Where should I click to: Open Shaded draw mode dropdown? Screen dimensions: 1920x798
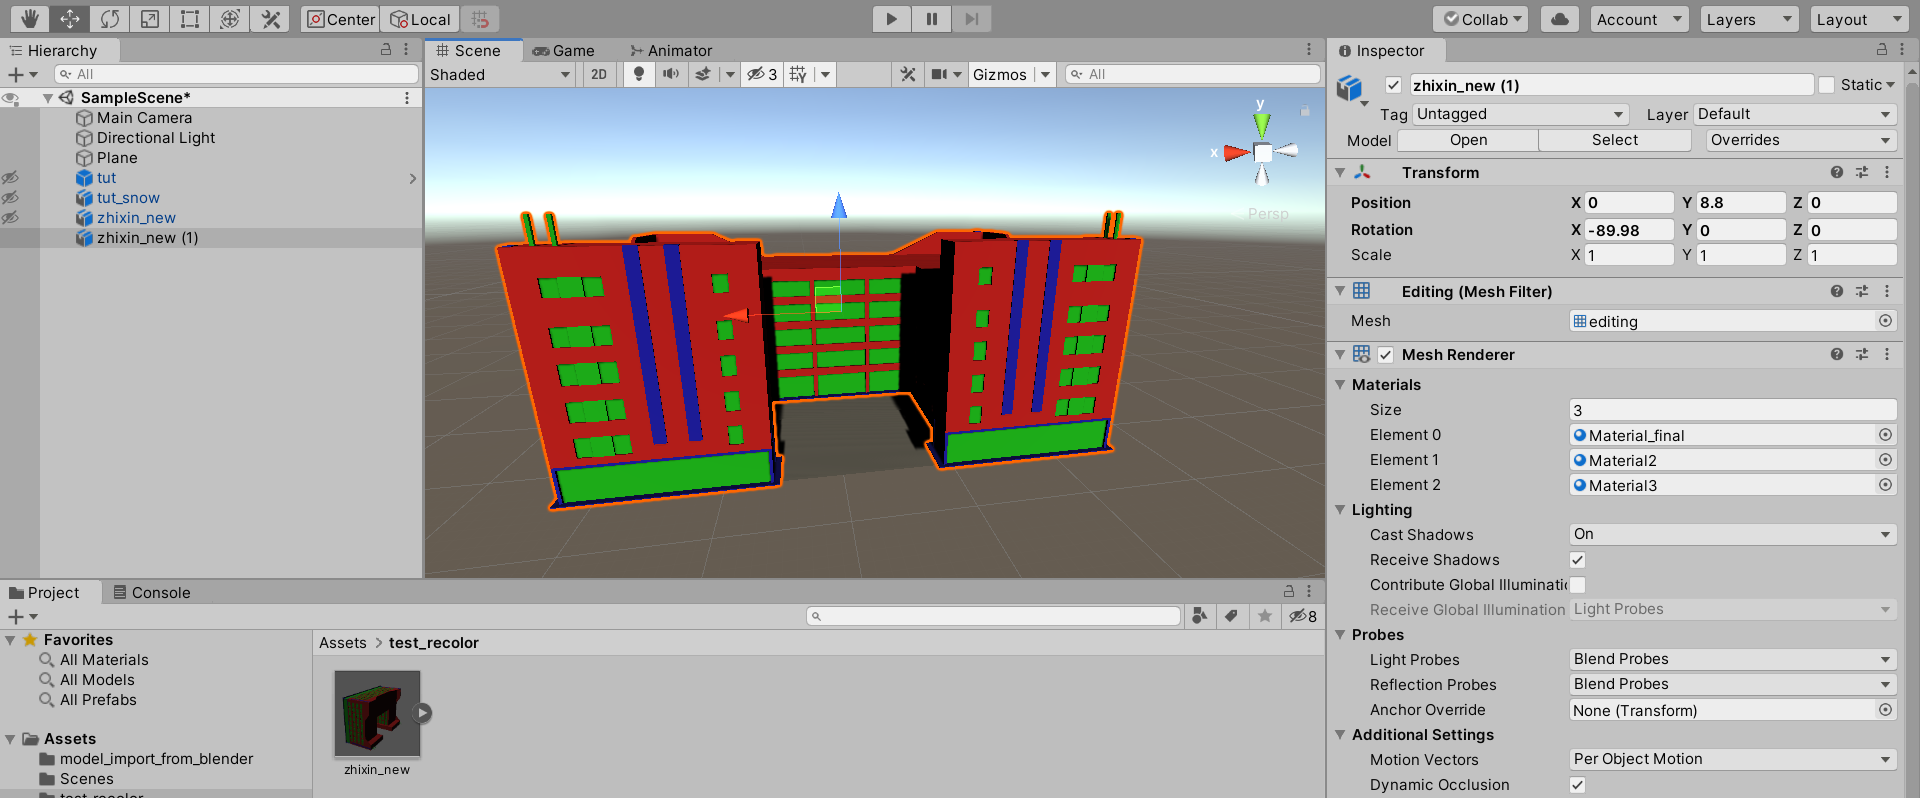pyautogui.click(x=500, y=74)
